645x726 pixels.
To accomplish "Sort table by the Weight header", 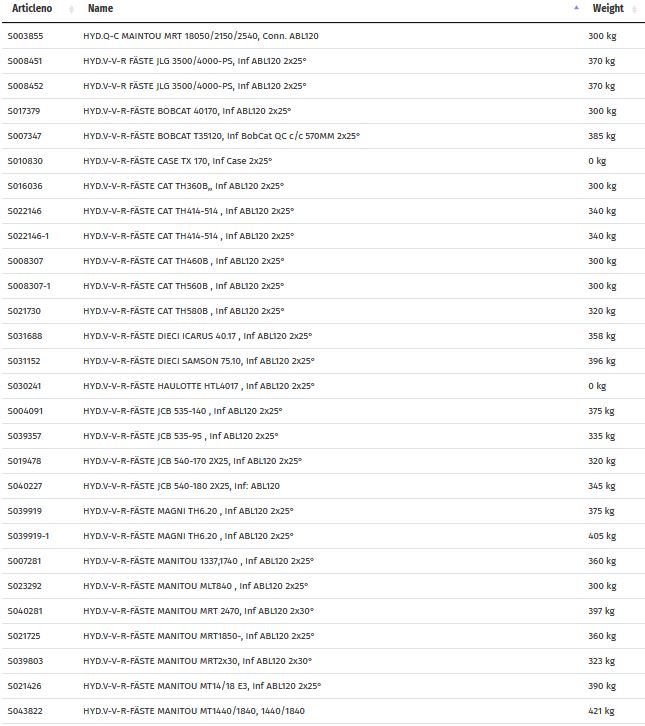I will tap(607, 9).
